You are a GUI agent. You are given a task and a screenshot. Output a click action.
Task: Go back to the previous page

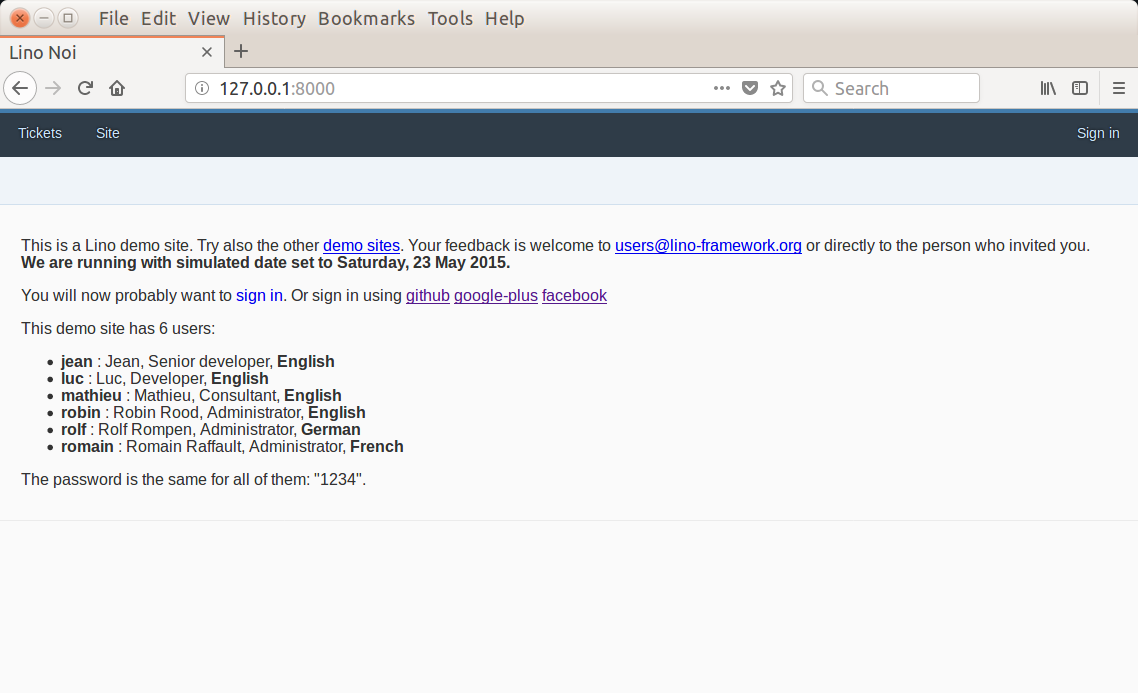(x=20, y=89)
